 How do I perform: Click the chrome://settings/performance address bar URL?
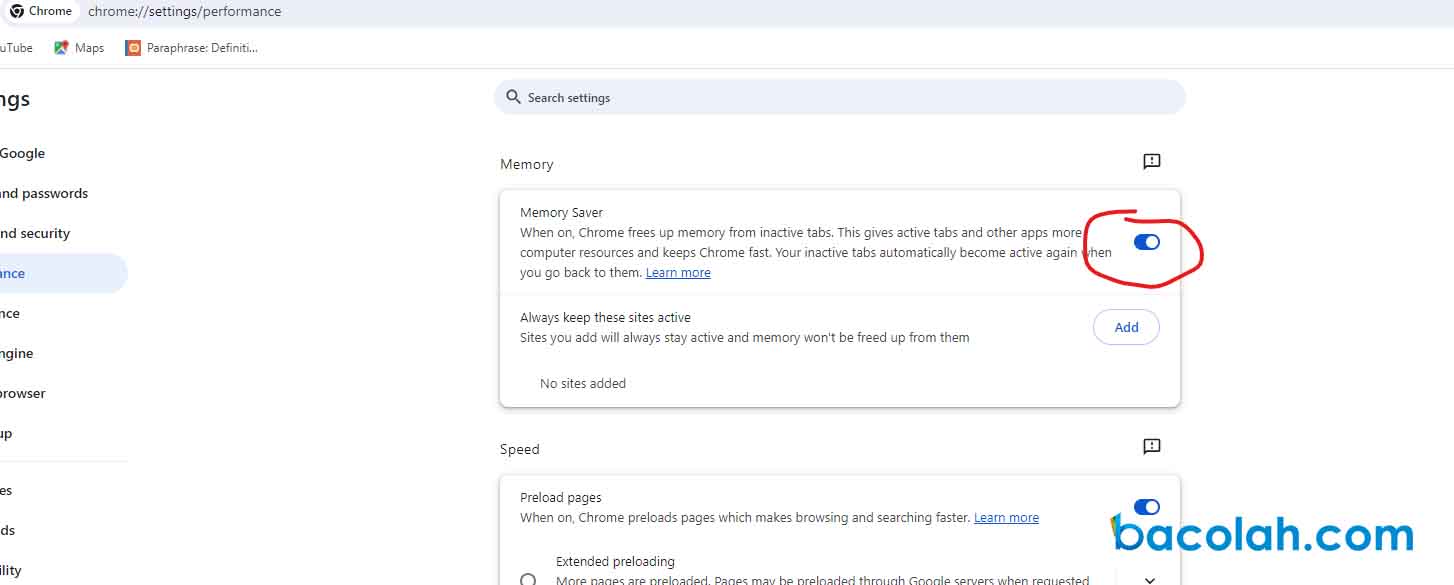click(x=184, y=11)
